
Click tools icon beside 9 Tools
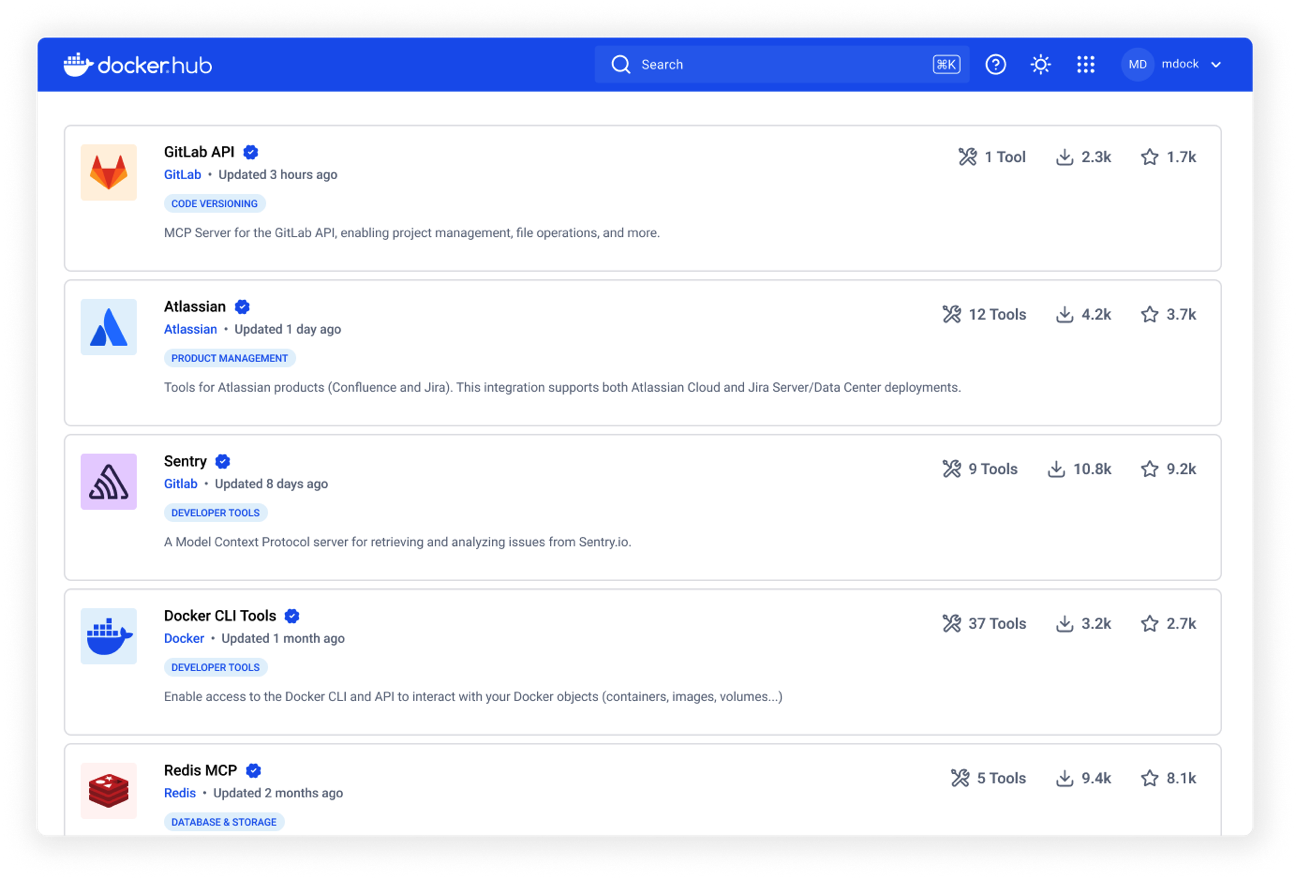point(951,469)
